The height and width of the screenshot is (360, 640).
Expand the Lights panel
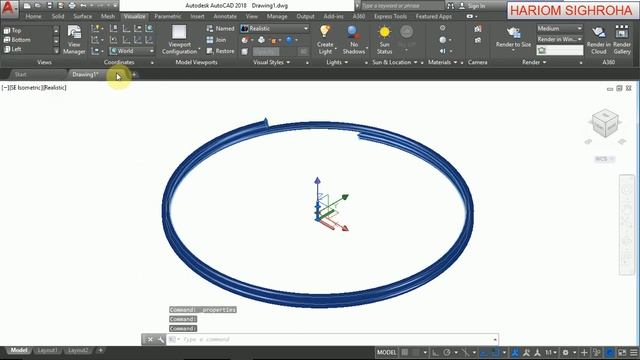point(337,62)
